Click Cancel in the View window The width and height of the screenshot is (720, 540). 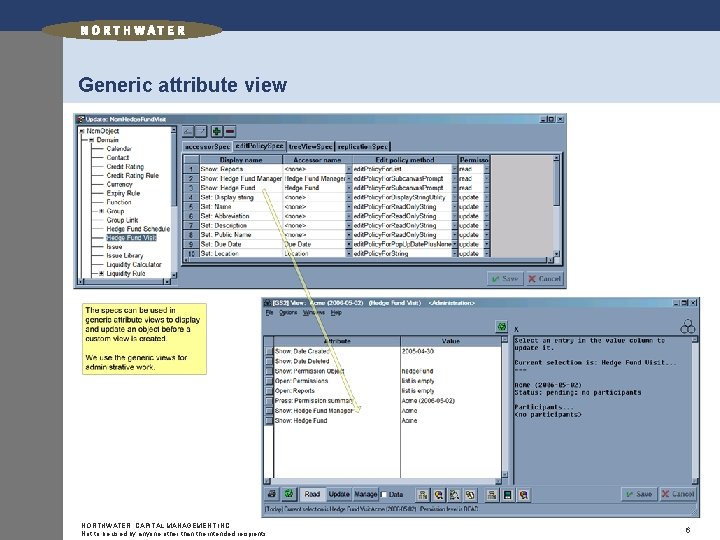[x=678, y=494]
